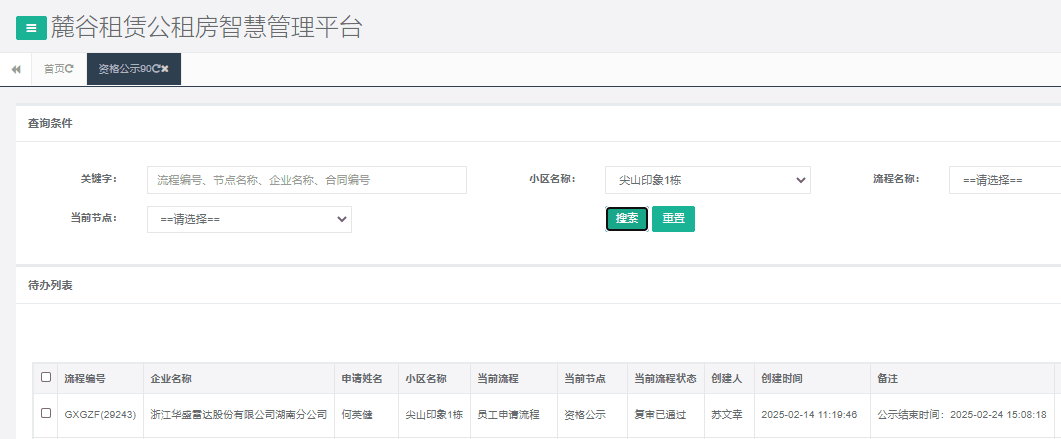Click the 企业名称 column header
1061x439 pixels.
pyautogui.click(x=171, y=379)
